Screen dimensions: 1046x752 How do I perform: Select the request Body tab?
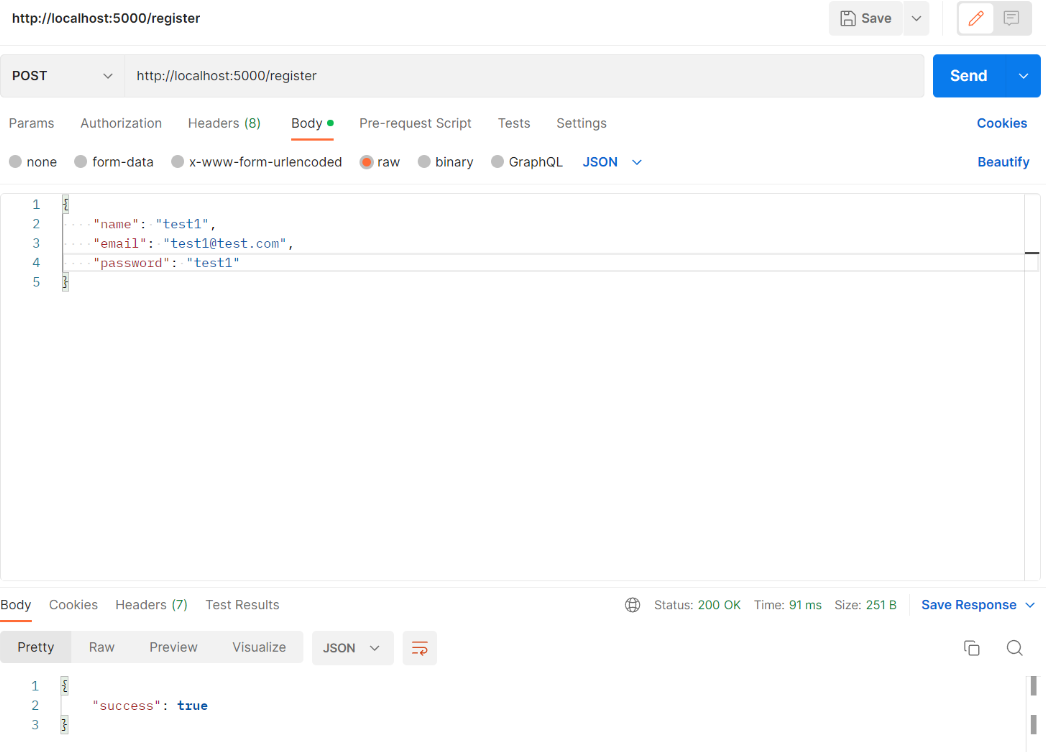[x=312, y=123]
